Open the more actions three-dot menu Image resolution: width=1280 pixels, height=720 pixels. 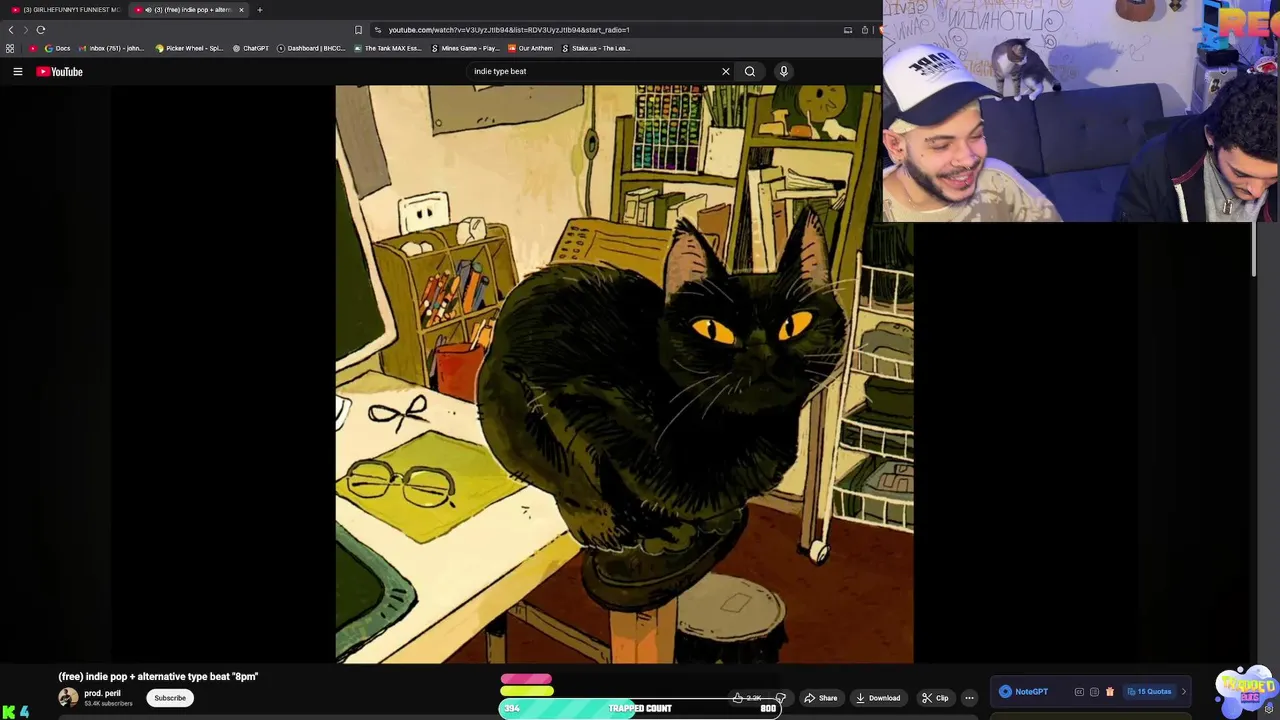[969, 698]
